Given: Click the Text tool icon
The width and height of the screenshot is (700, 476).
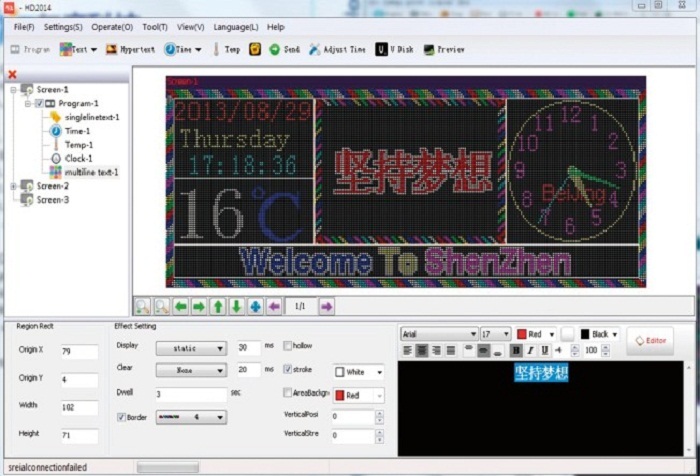Looking at the screenshot, I should coord(66,49).
